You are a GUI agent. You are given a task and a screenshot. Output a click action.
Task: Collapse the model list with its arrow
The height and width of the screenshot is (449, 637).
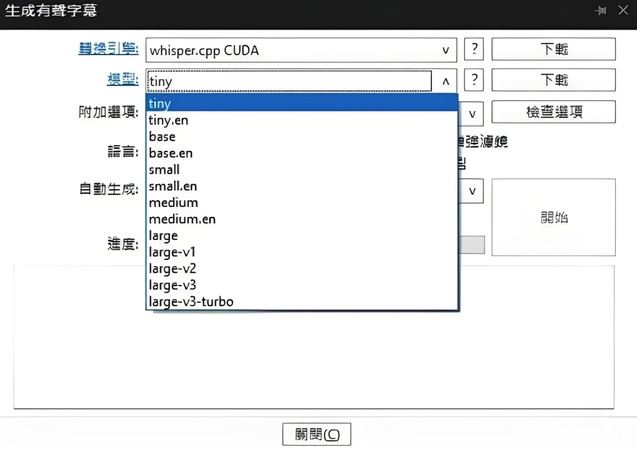point(445,81)
